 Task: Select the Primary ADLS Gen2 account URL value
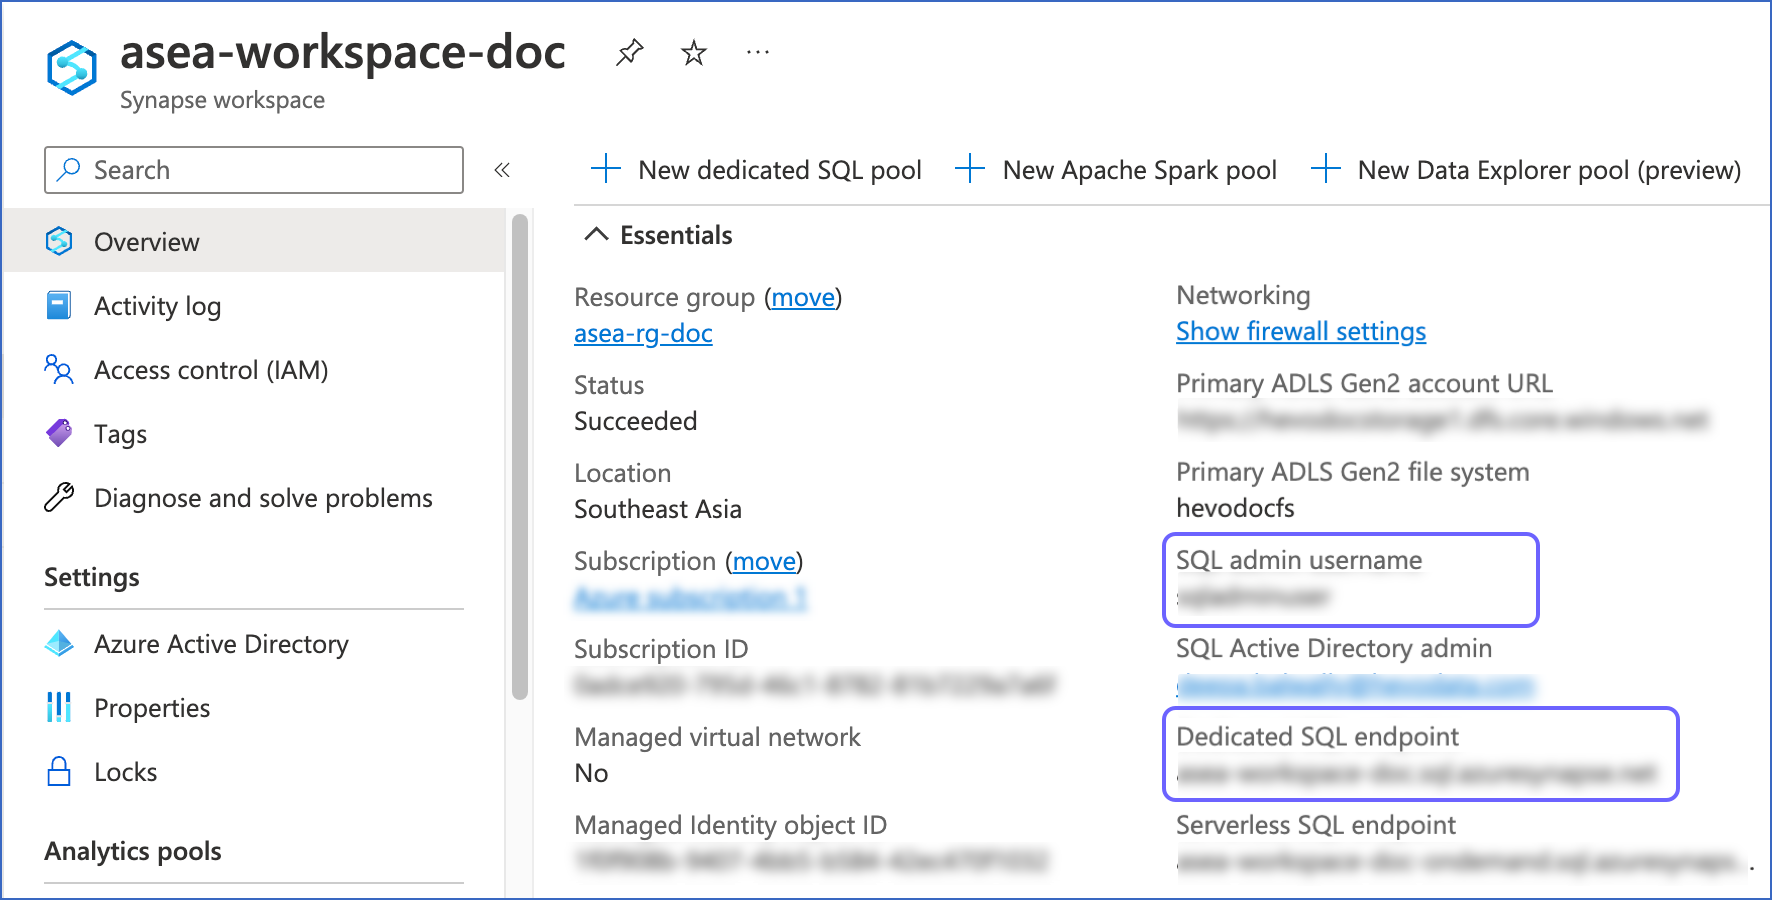[x=1443, y=420]
